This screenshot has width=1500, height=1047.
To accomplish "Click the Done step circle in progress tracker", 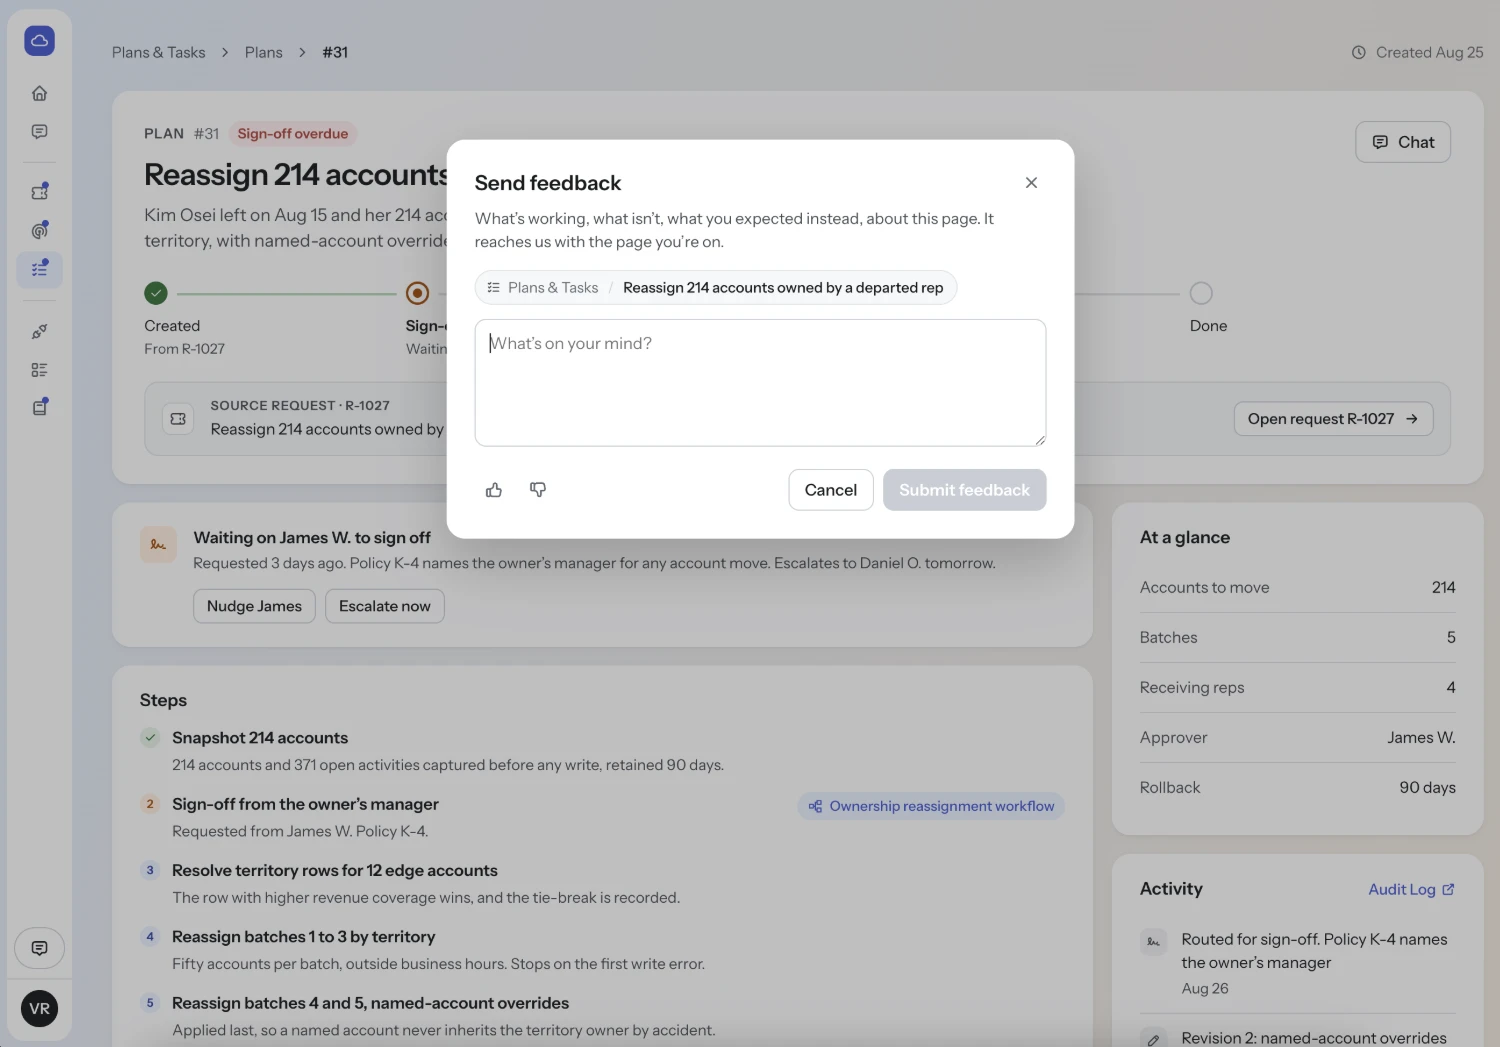I will [x=1201, y=293].
